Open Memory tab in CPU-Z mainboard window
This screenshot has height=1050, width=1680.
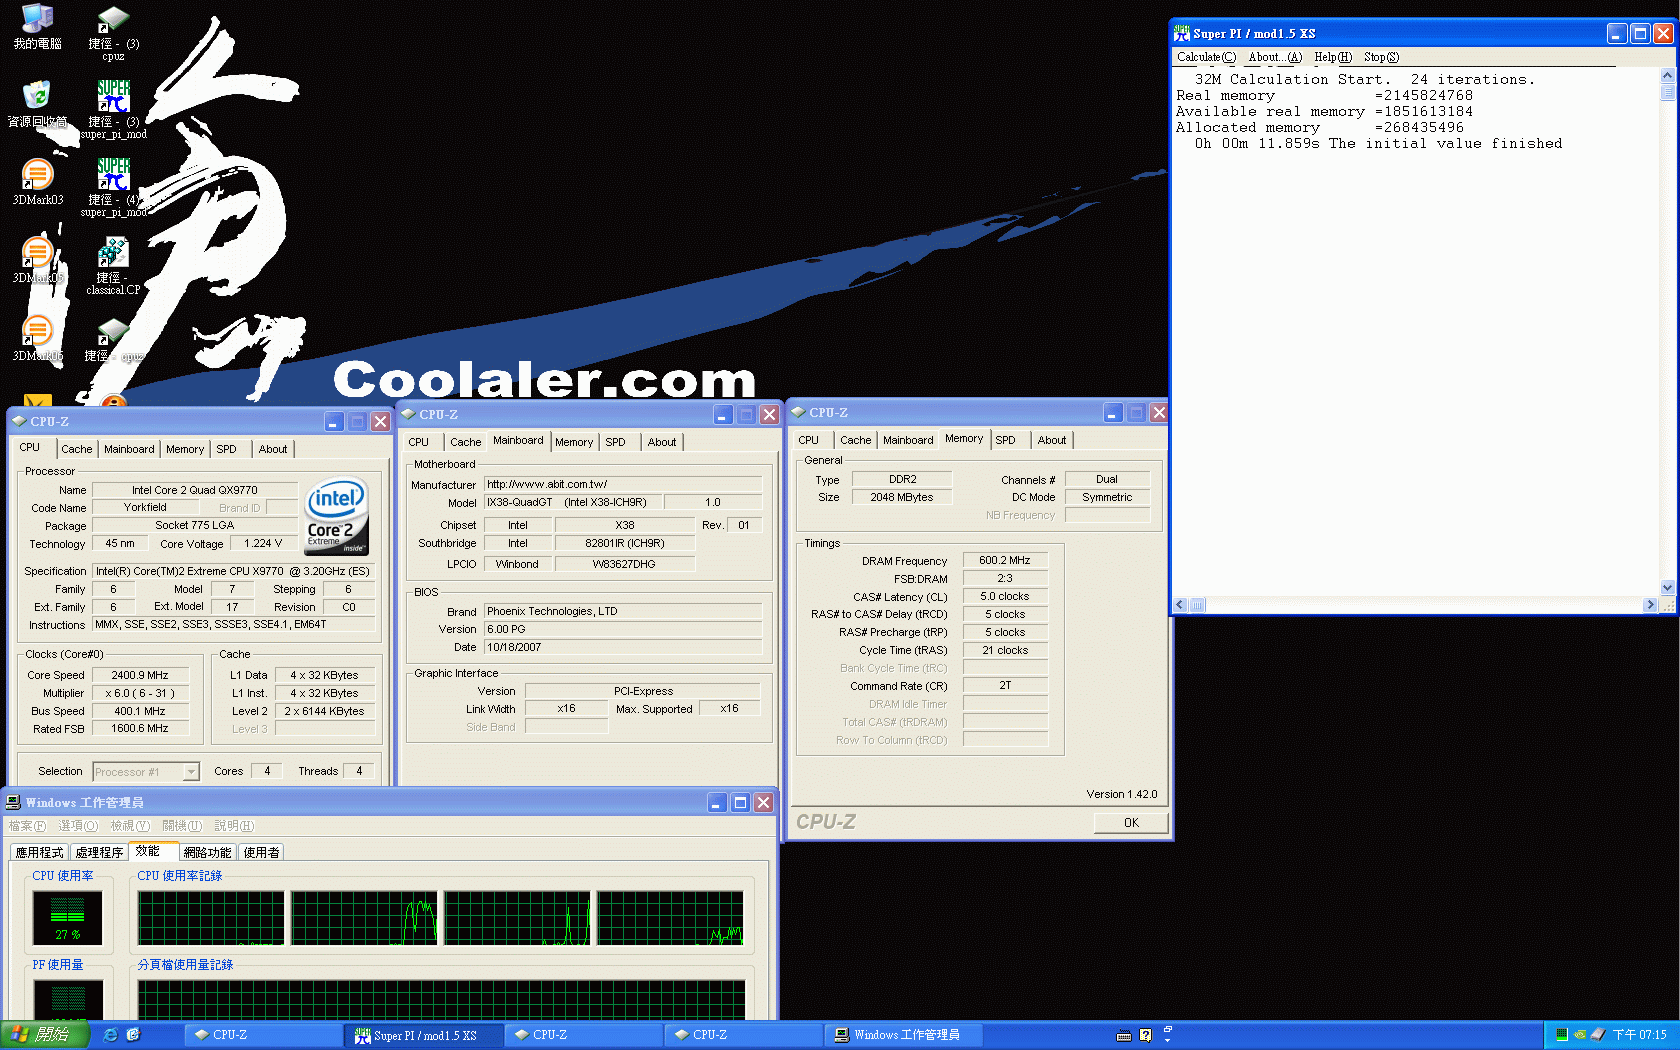tap(574, 442)
